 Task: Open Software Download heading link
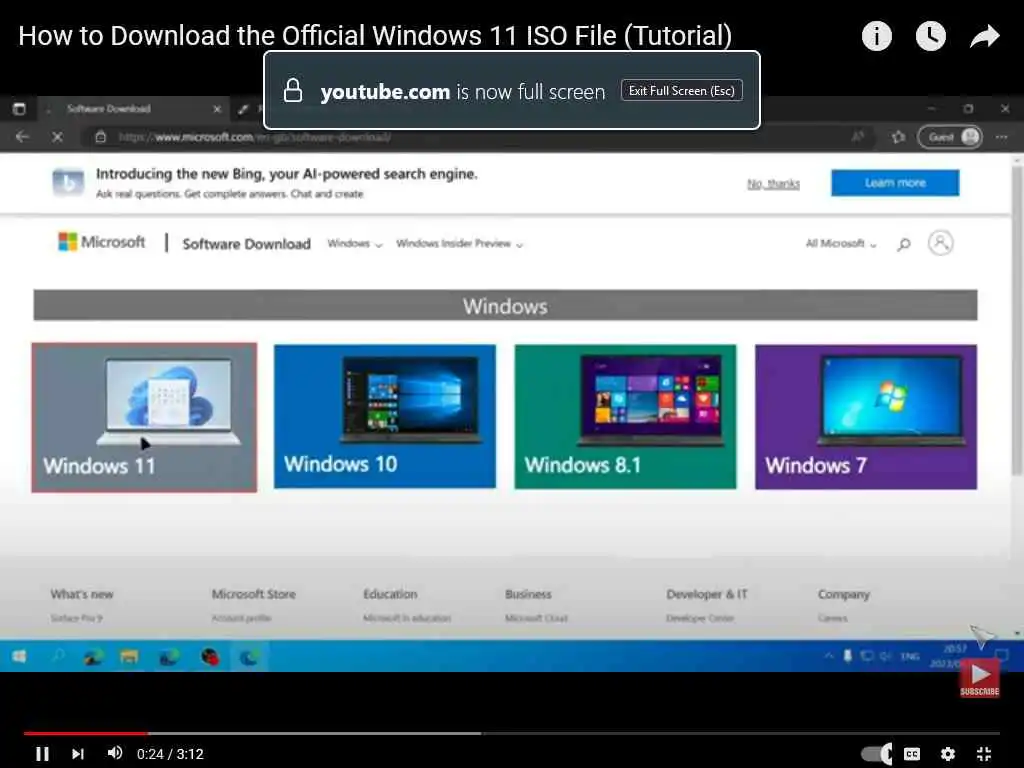(x=246, y=244)
